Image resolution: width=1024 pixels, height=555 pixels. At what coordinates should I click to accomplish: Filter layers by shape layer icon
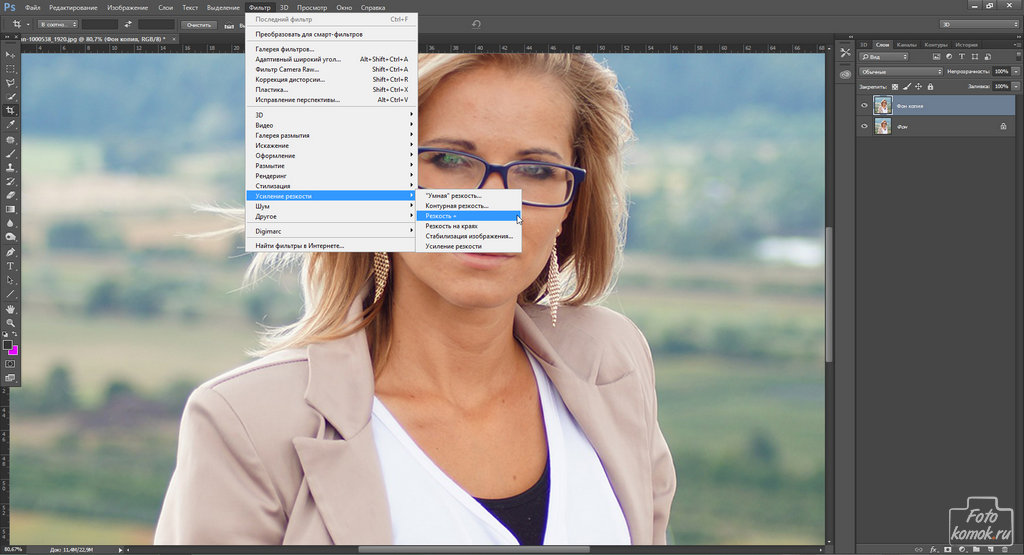[975, 57]
